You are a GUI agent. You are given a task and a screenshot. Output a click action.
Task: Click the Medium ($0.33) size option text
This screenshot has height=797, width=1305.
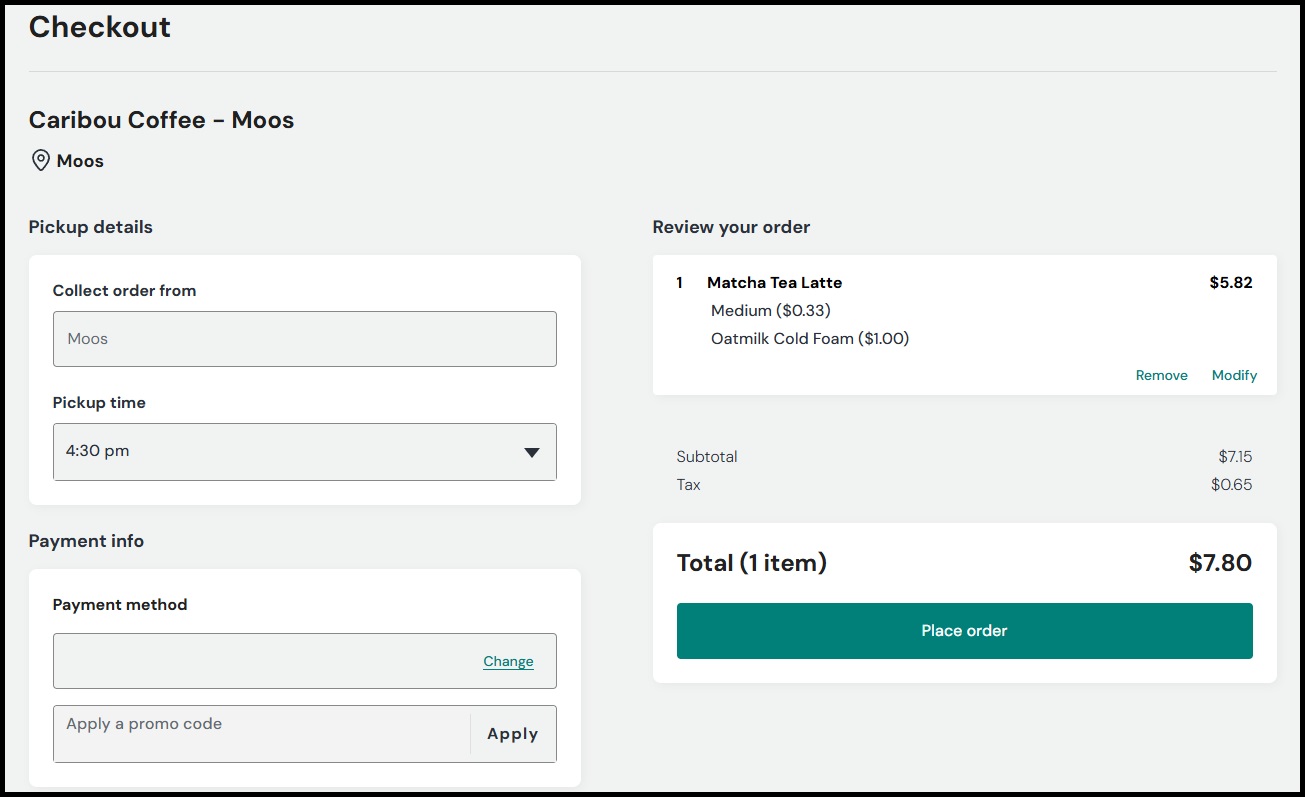(x=770, y=311)
